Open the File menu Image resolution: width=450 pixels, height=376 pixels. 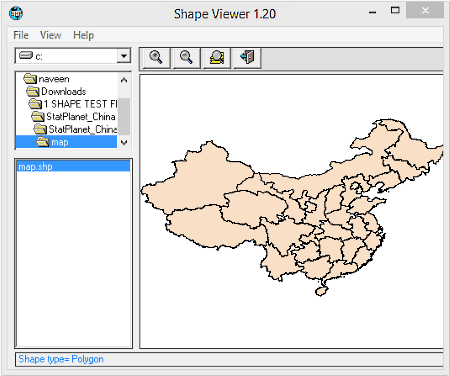point(21,35)
